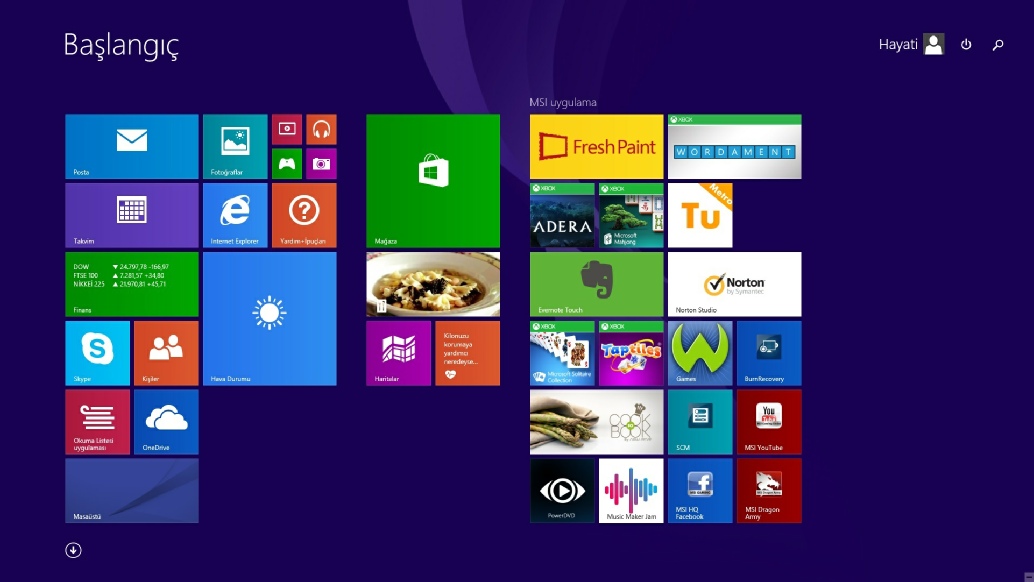Viewport: 1034px width, 582px height.
Task: Open the Music Maker Jam tile
Action: pos(631,491)
